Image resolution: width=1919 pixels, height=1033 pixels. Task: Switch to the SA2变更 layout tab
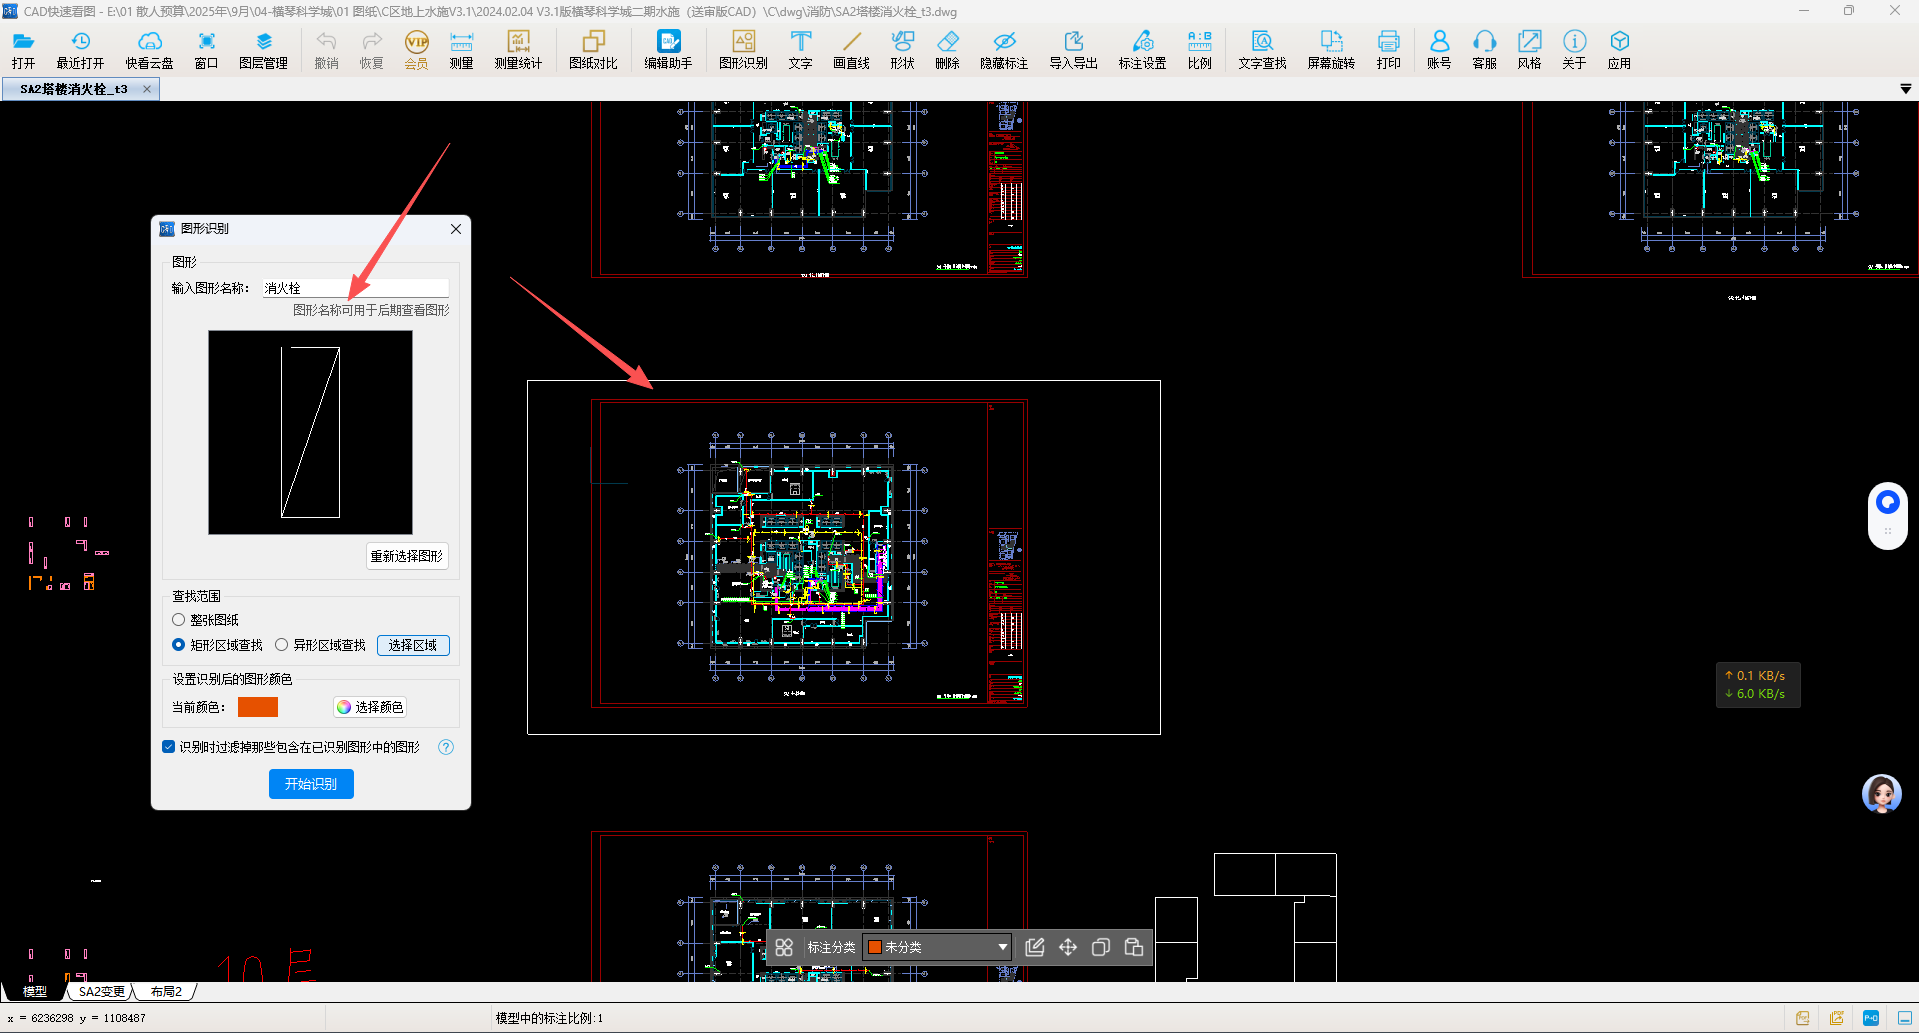102,992
